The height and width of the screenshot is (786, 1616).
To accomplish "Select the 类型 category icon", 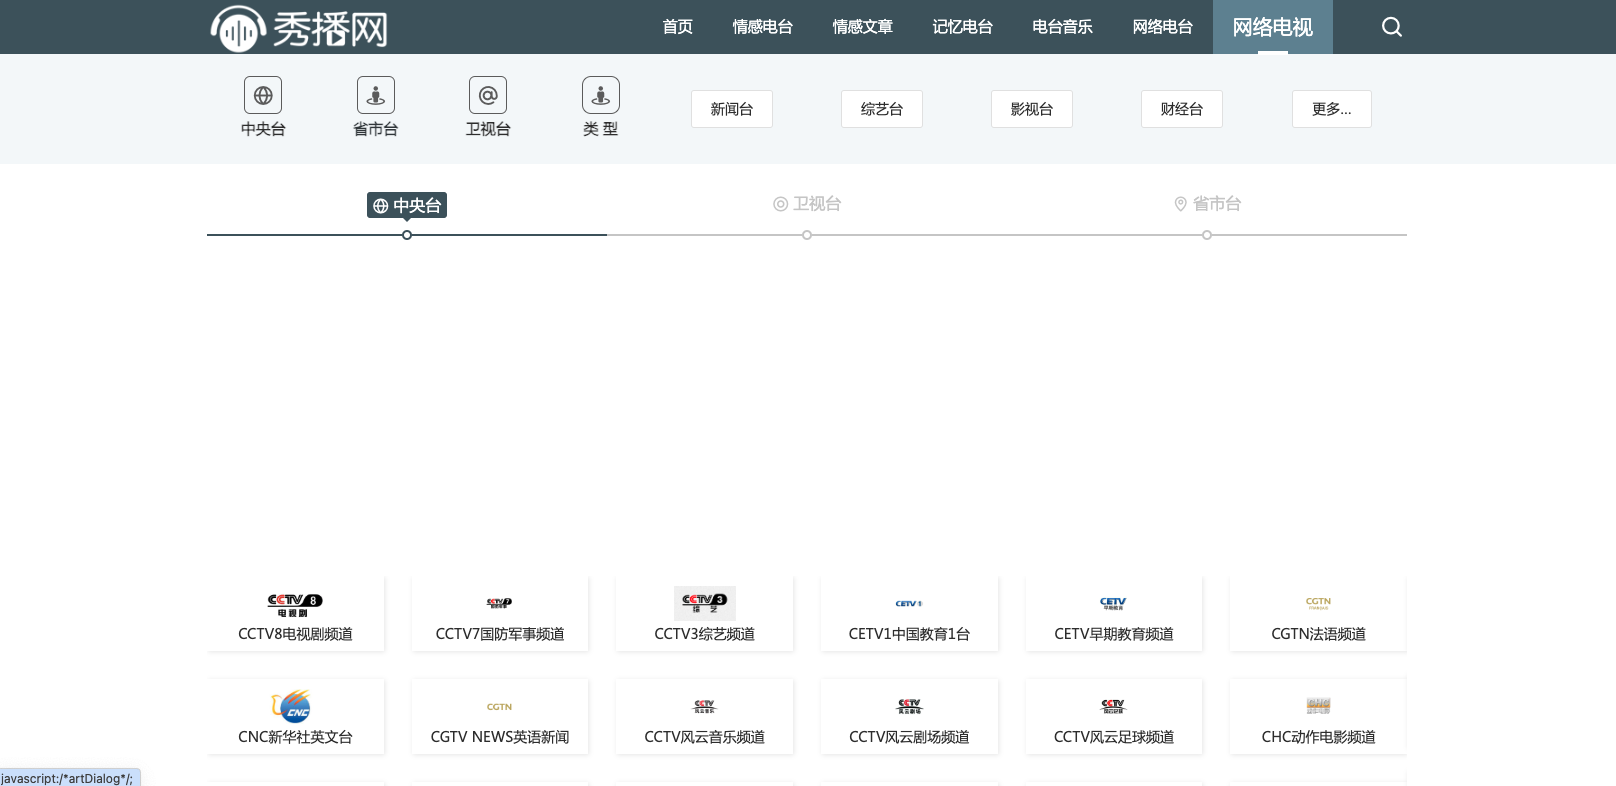I will click(x=601, y=95).
